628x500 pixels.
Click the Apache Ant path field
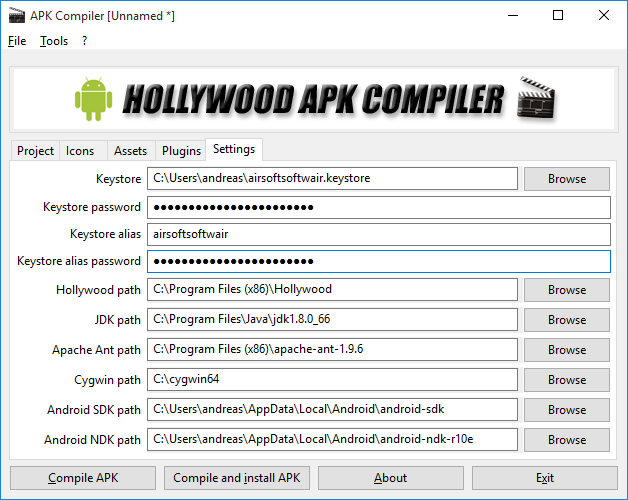point(332,349)
